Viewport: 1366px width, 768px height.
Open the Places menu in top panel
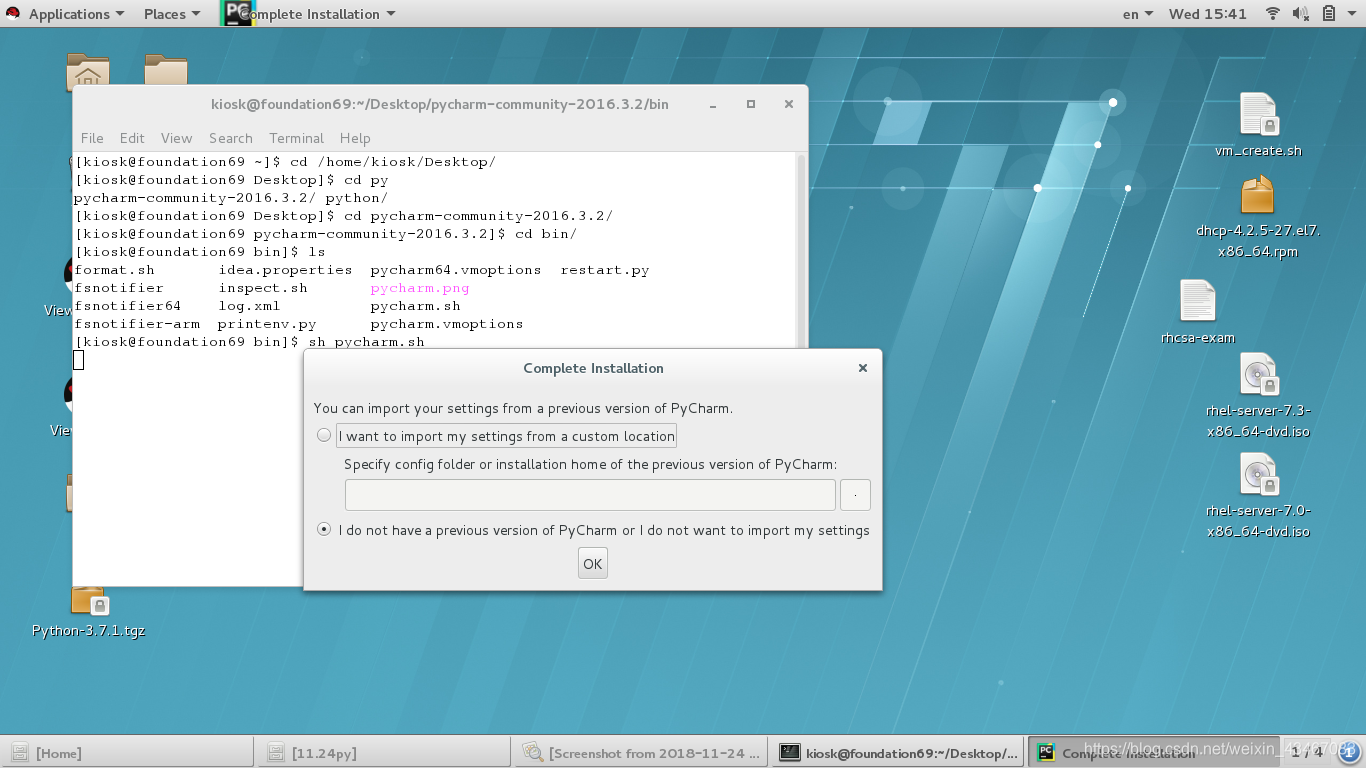click(x=171, y=14)
